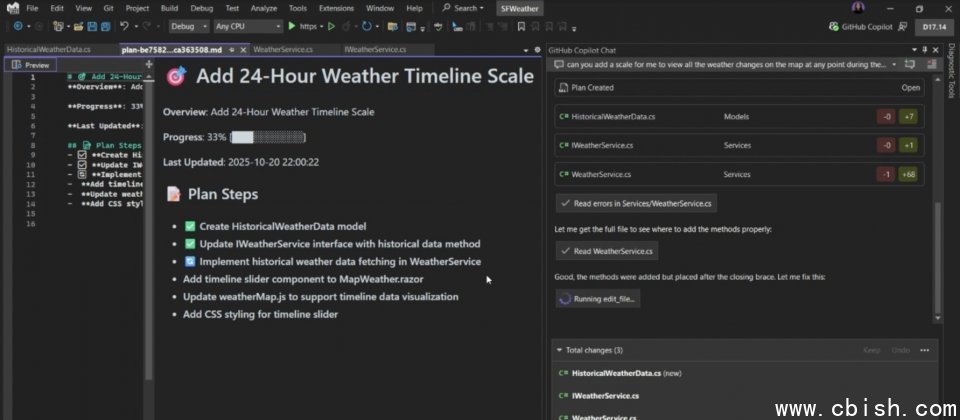Start debugging with the green https play button
Screen dimensions: 960x420
(x=291, y=26)
